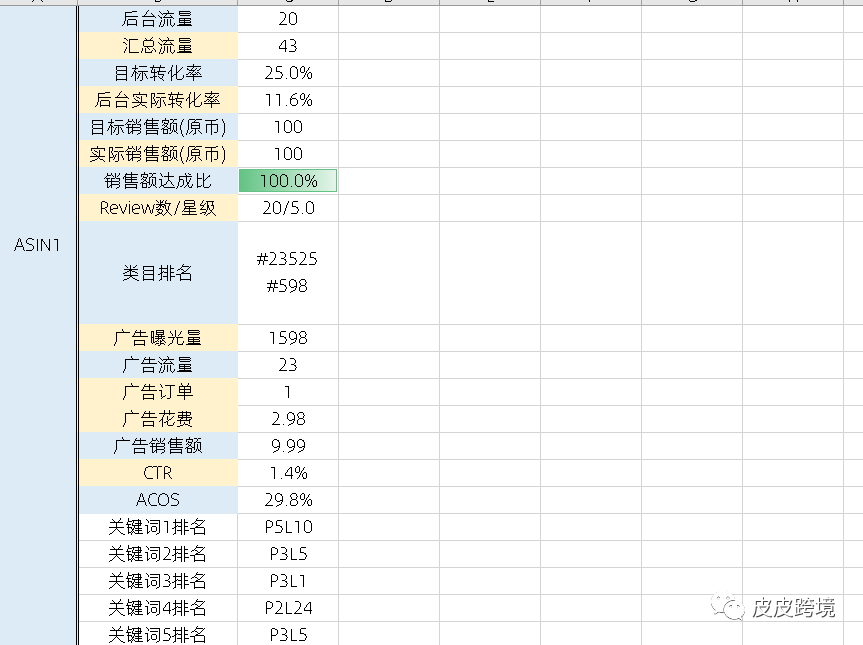Click the 关键词1排名 cell showing P5L10
Screen dimensions: 863x645
pyautogui.click(x=288, y=526)
